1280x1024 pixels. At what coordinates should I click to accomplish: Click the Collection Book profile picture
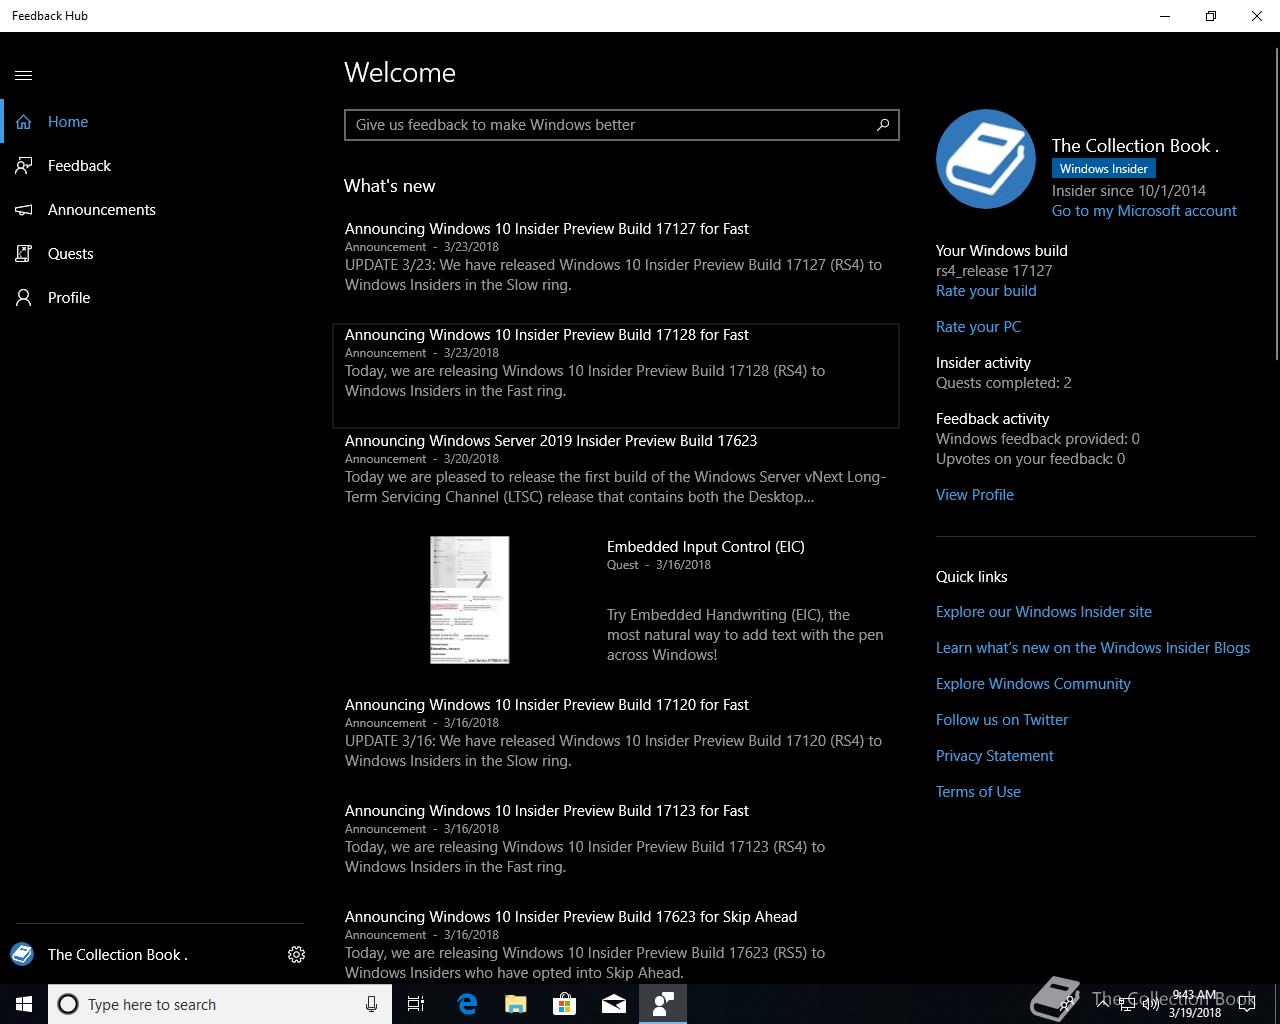click(x=986, y=159)
